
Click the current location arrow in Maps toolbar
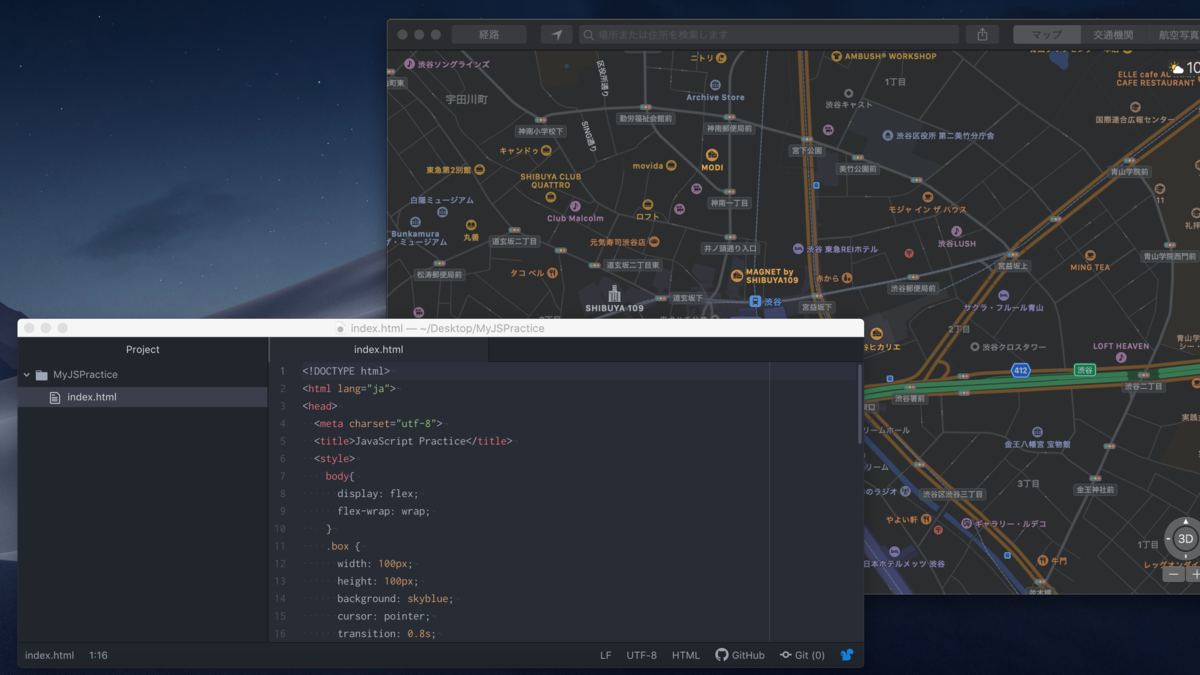[x=557, y=34]
